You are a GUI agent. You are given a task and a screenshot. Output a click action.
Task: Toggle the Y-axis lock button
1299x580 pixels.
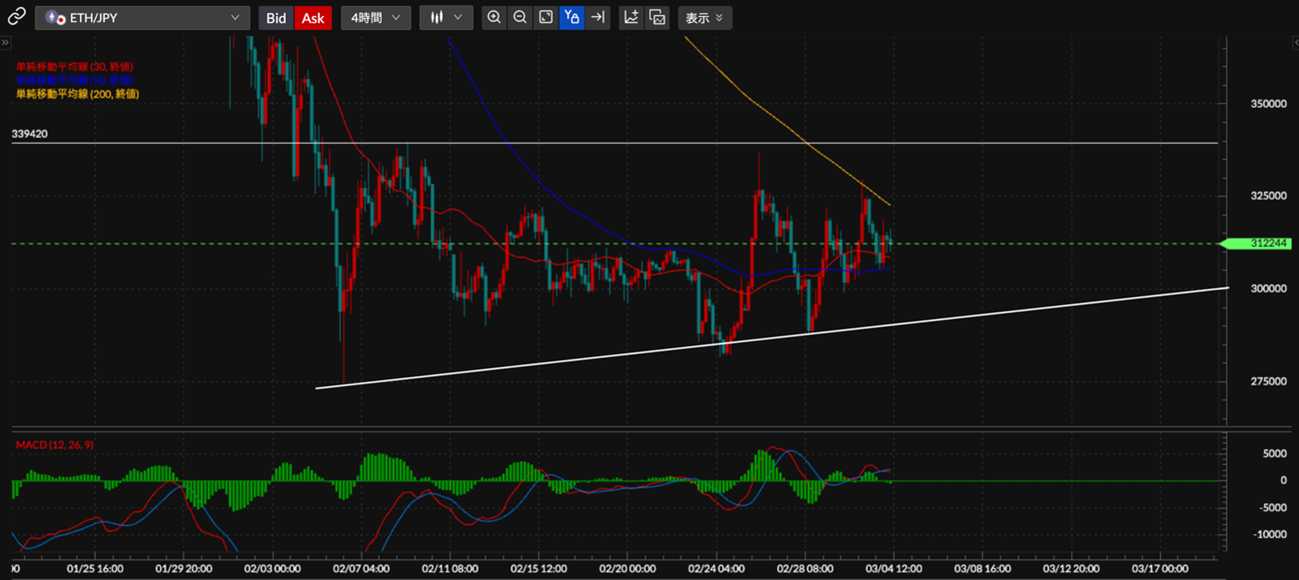pos(571,17)
